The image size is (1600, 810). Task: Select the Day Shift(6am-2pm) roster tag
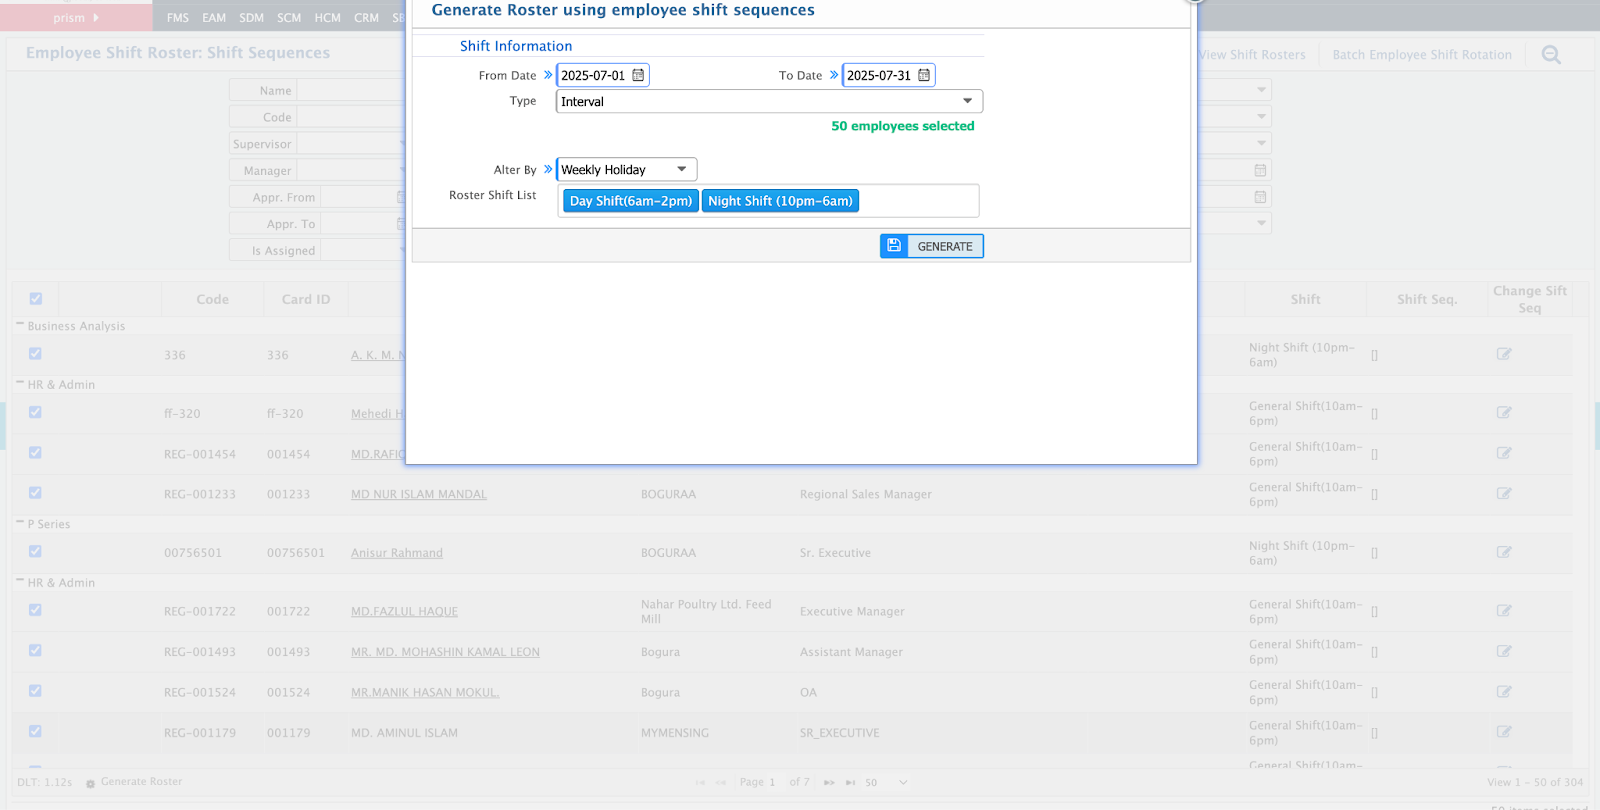(630, 201)
